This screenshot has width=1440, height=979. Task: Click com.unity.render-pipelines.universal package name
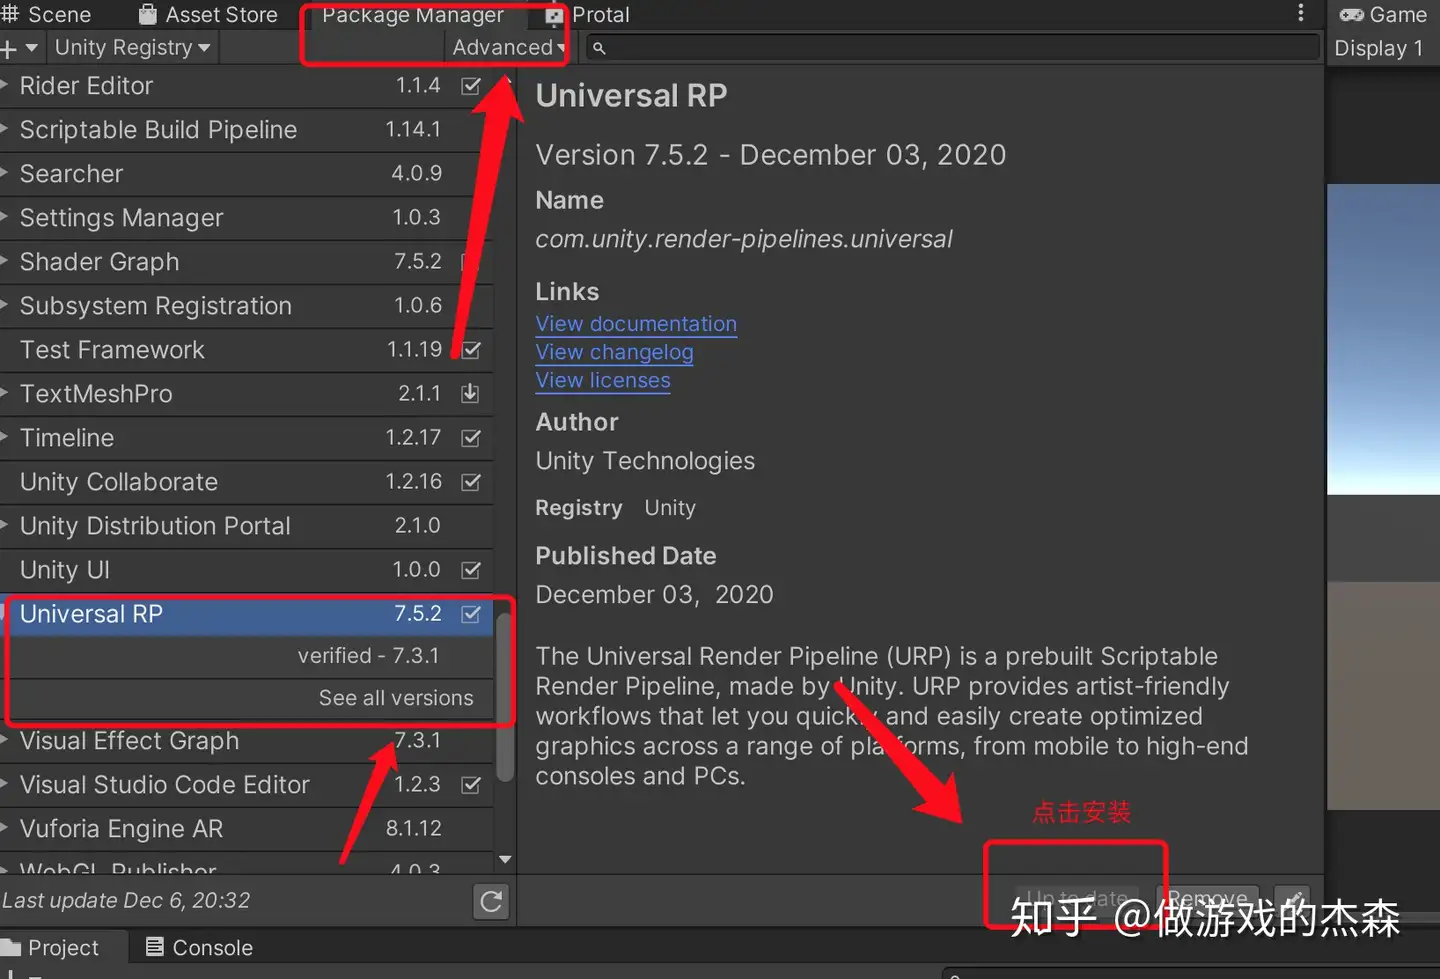(744, 239)
